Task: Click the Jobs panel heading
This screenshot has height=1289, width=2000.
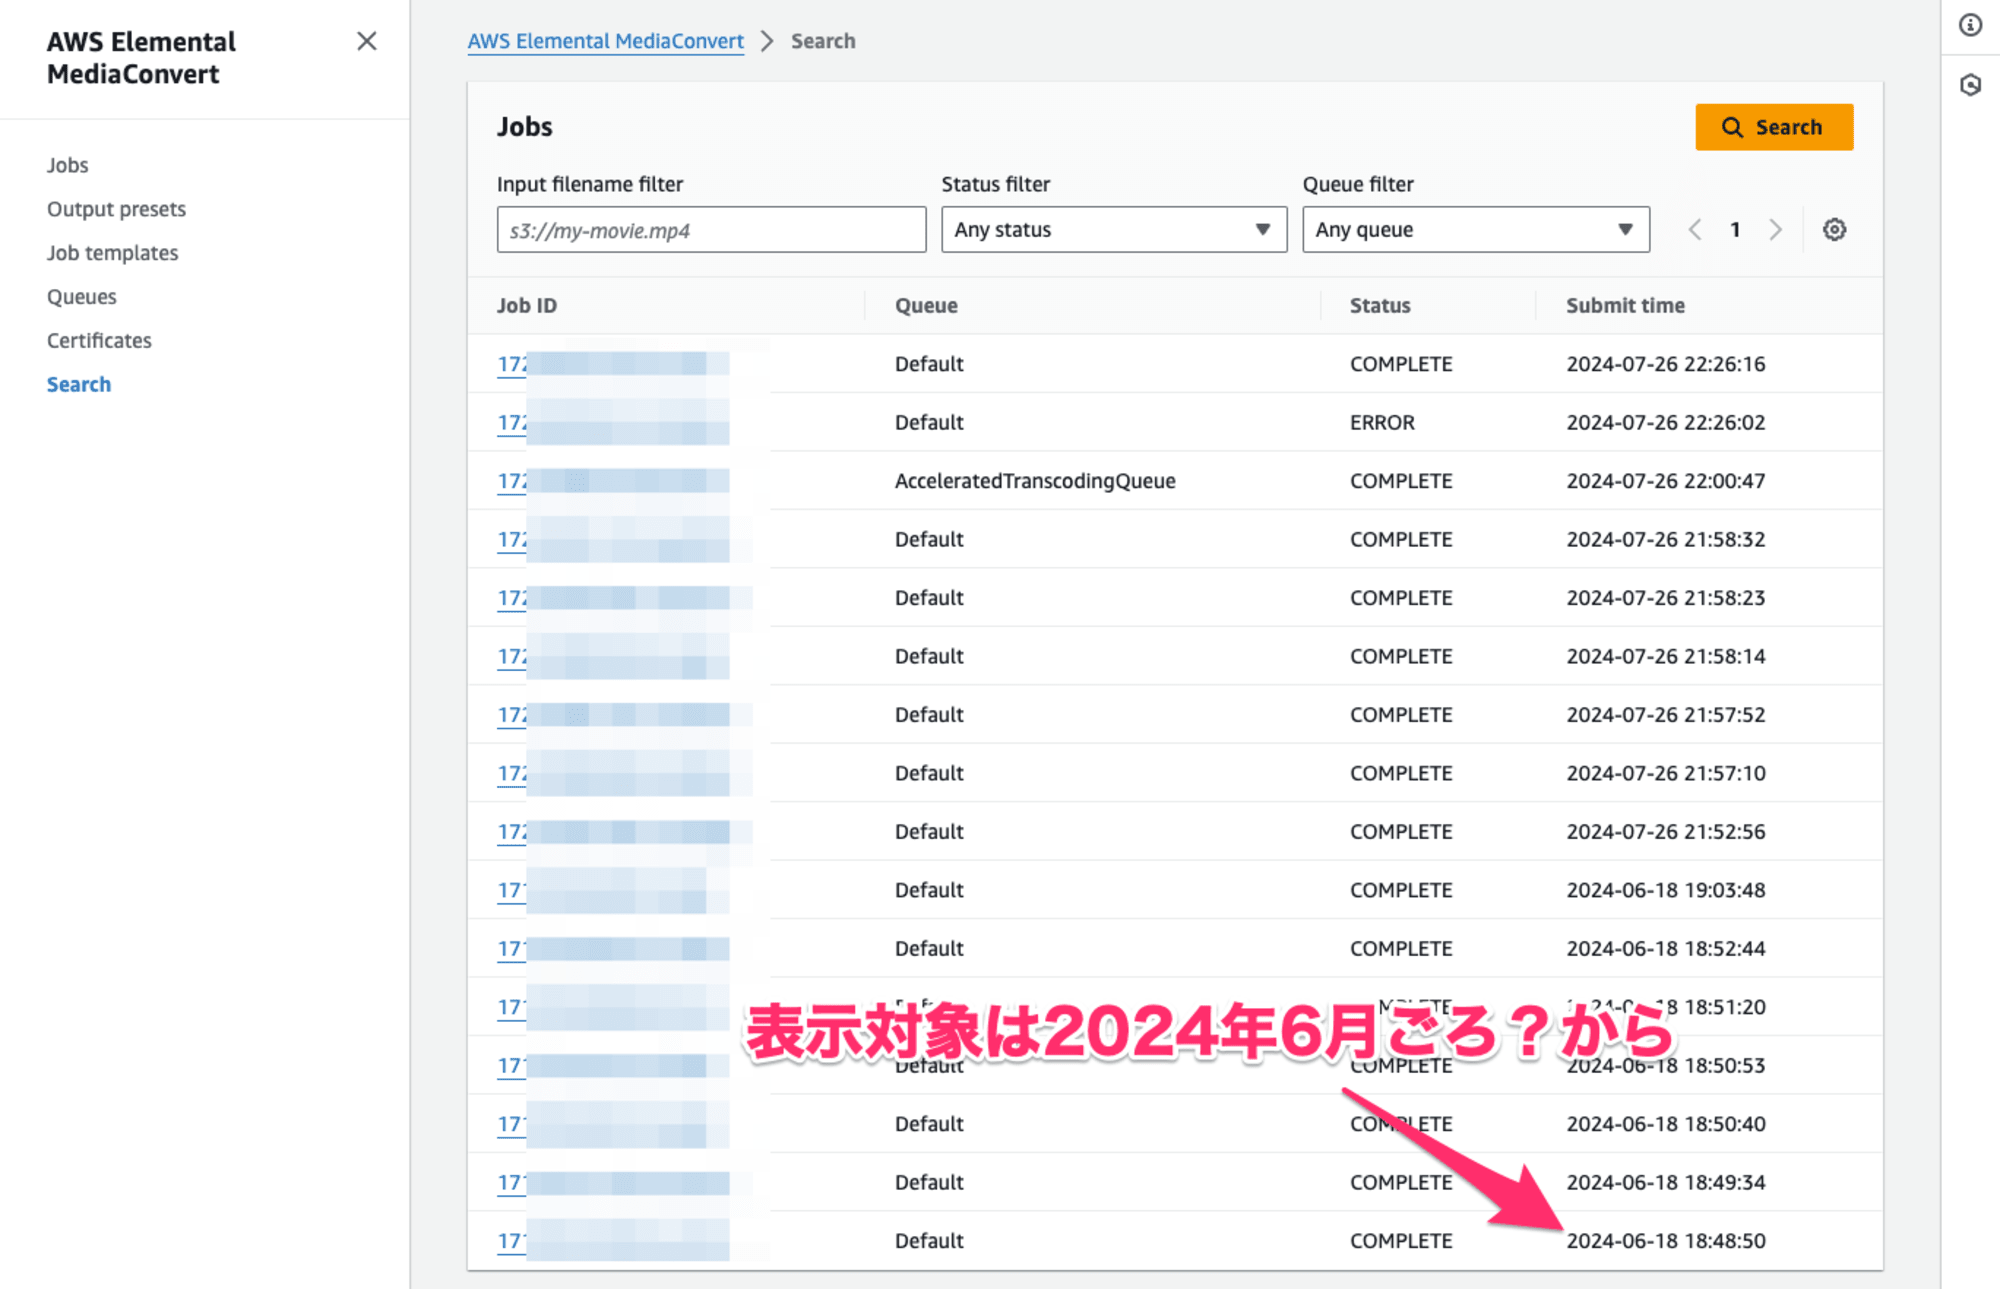Action: 525,127
